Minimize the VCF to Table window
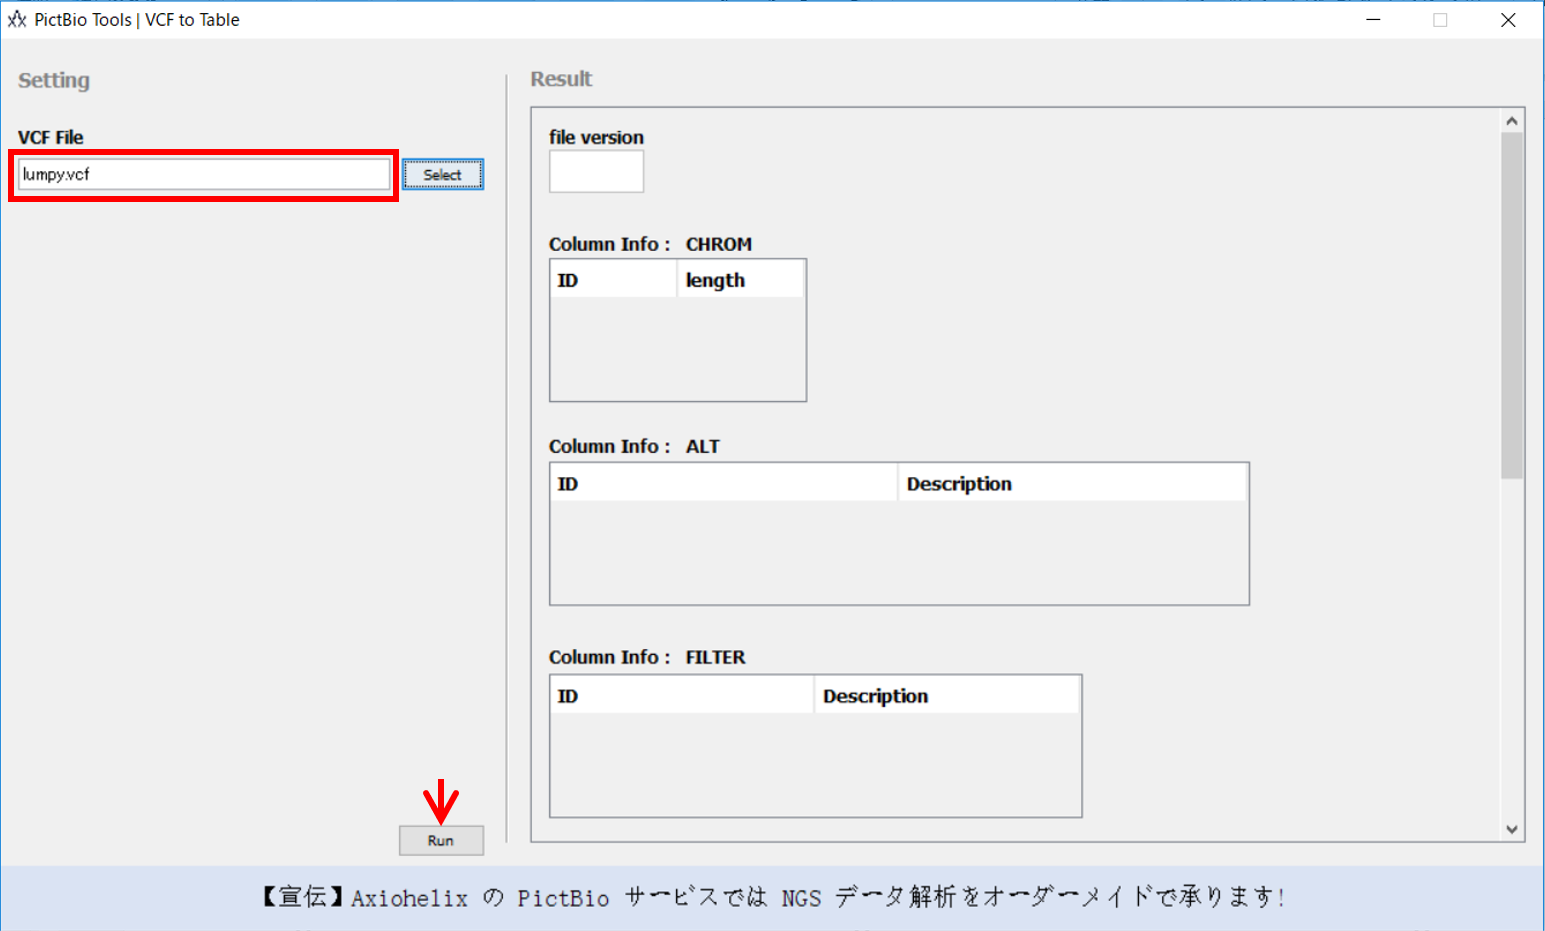 (x=1373, y=20)
